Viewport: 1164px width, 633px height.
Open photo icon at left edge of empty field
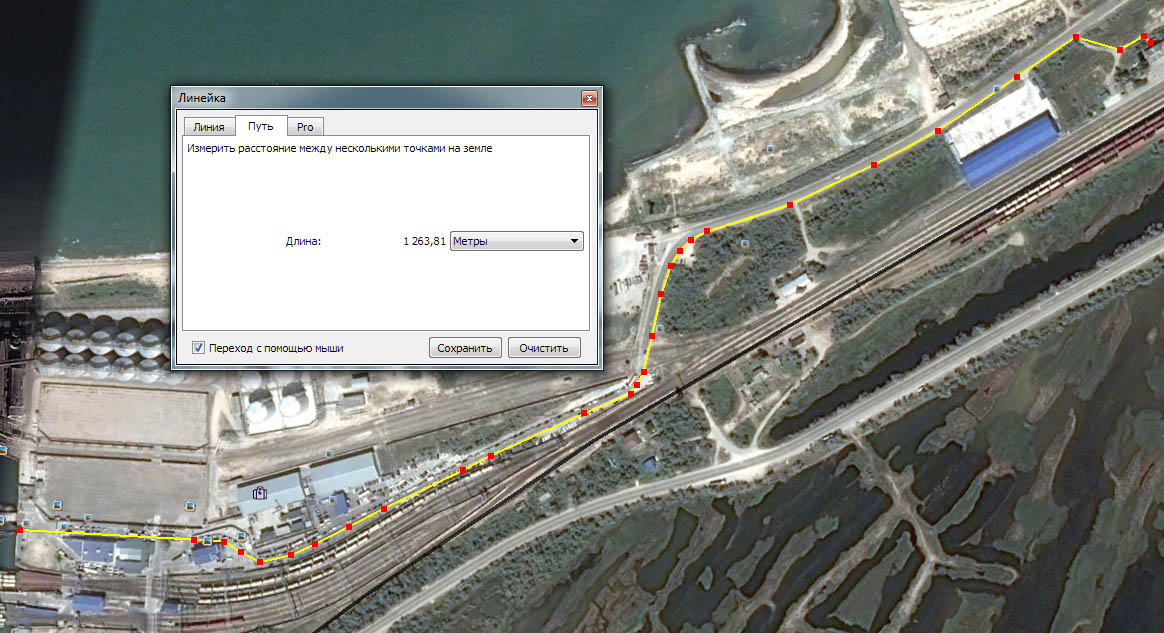click(56, 504)
